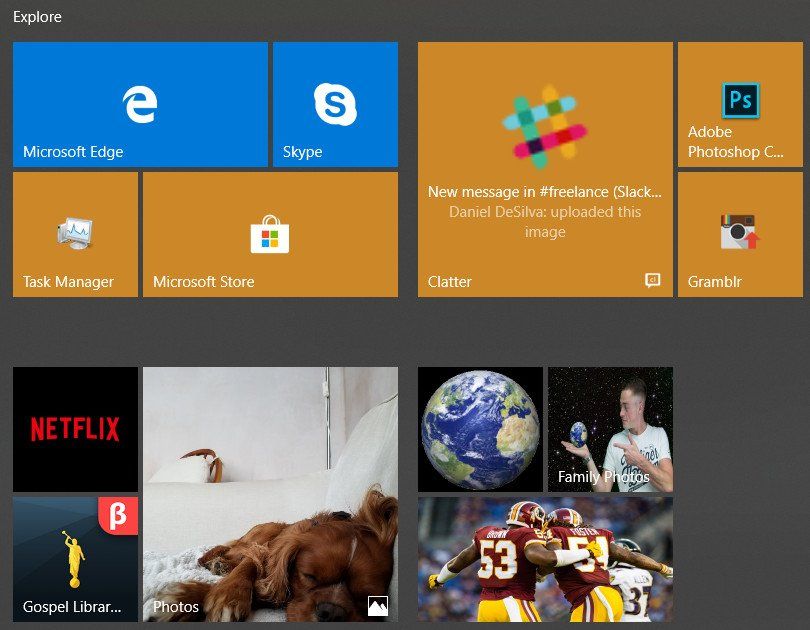This screenshot has width=810, height=630.
Task: Open the Gospel Library beta app
Action: click(74, 559)
